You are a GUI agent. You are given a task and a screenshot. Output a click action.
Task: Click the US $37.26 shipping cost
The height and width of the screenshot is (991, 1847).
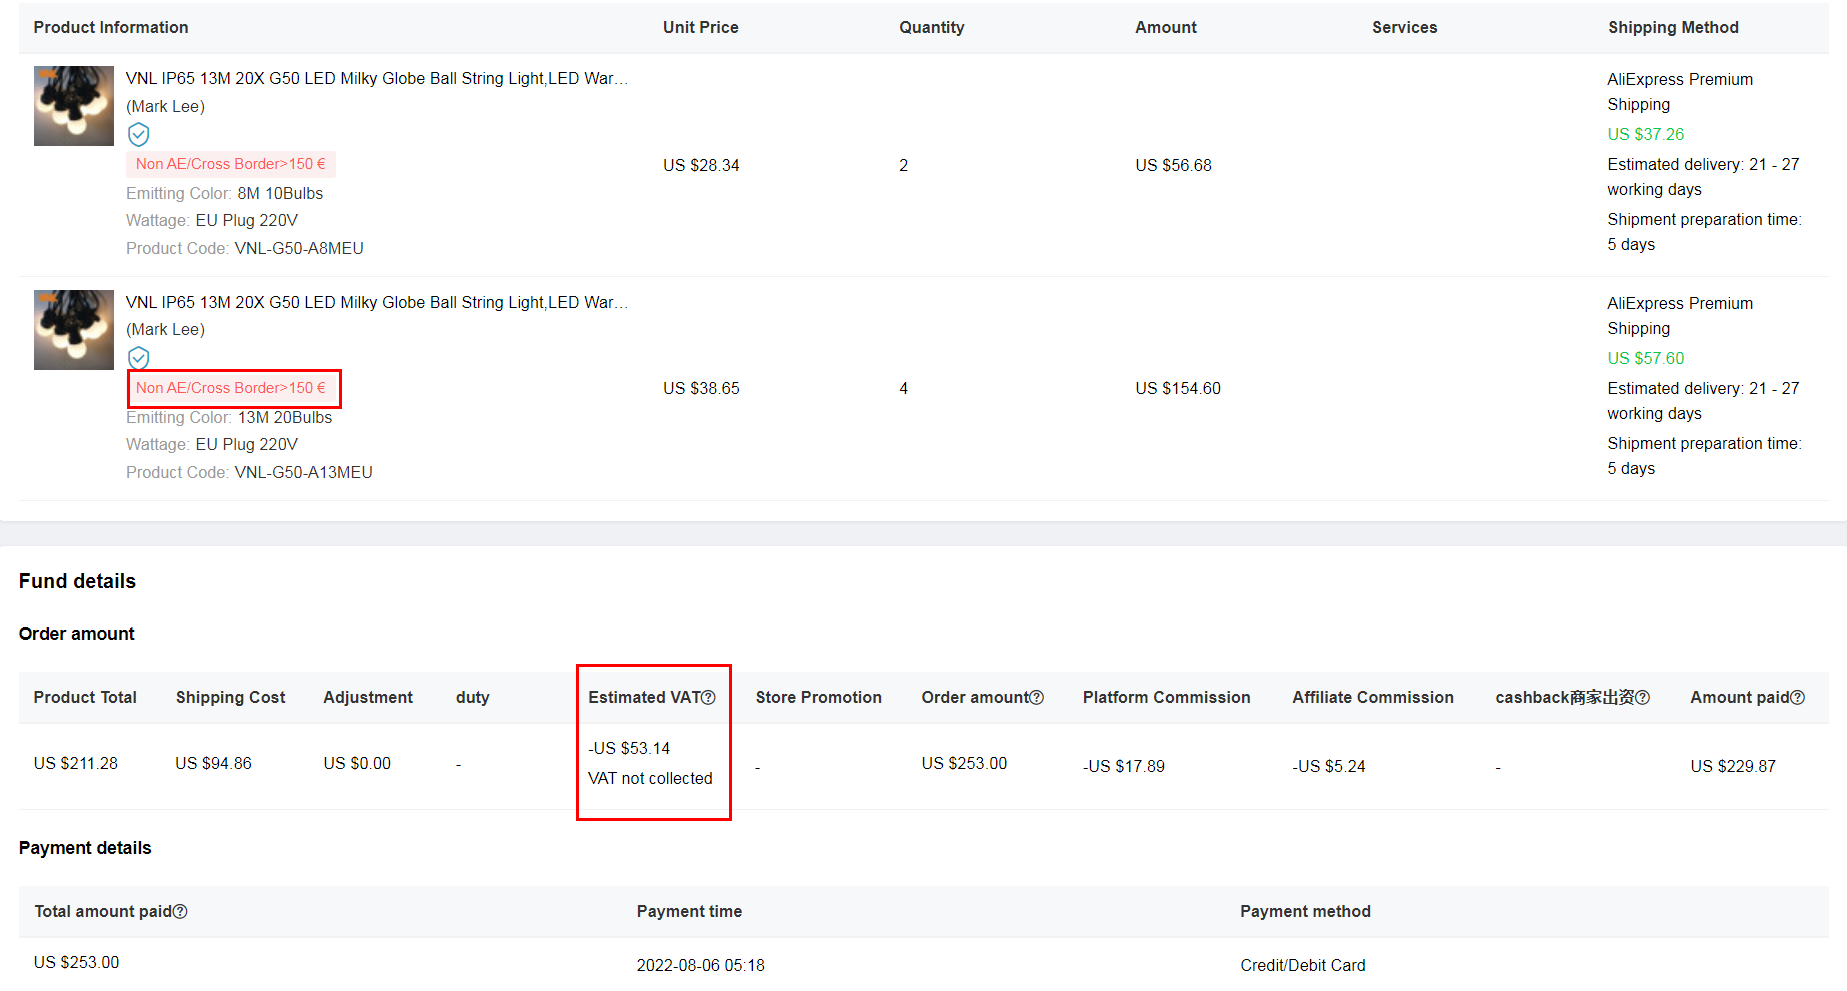coord(1645,134)
